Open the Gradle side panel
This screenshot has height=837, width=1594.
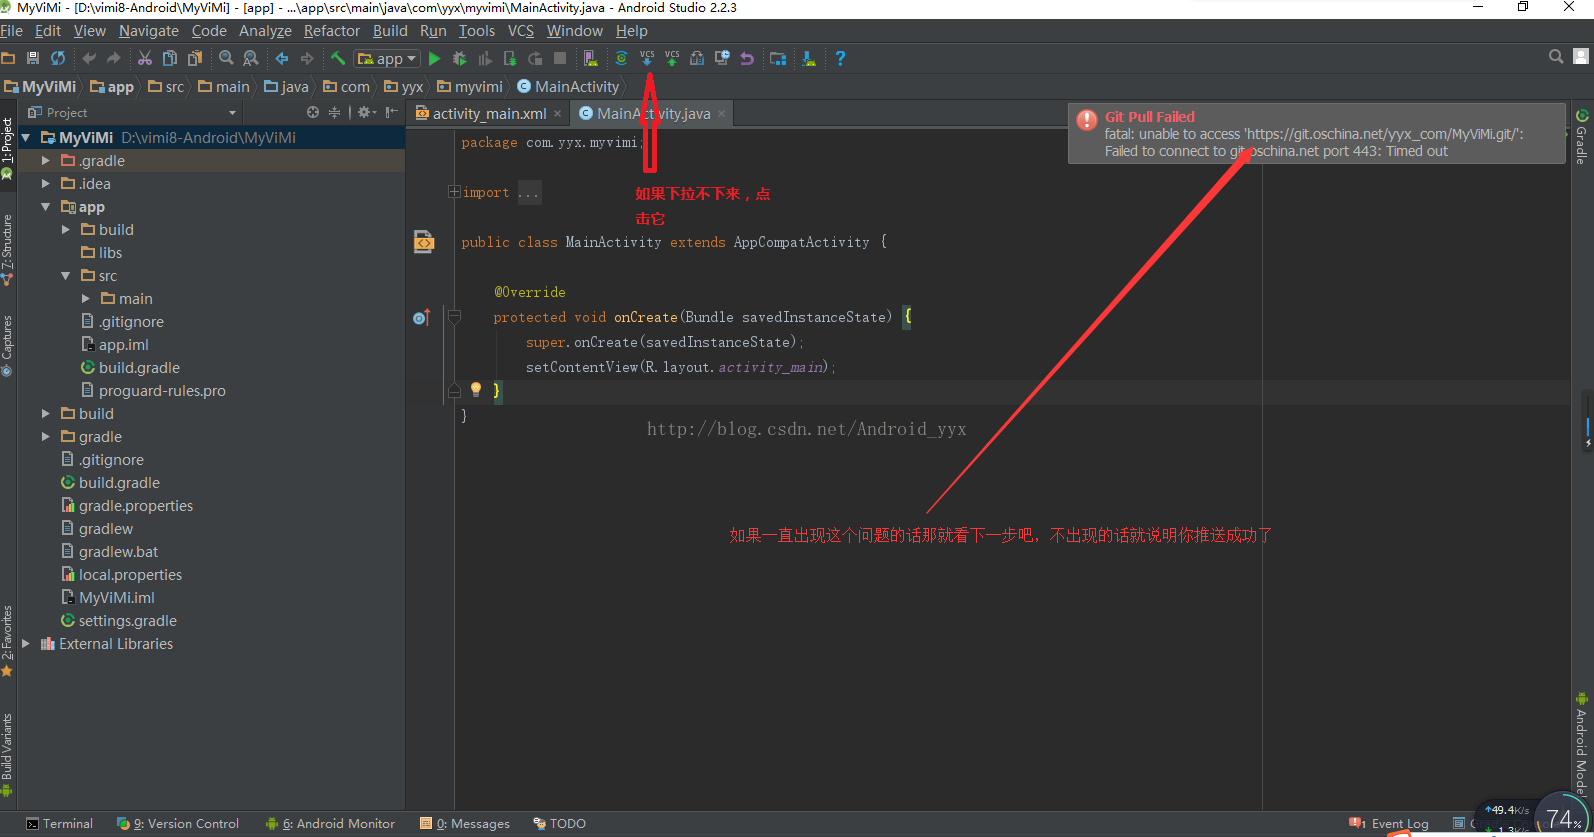pos(1582,137)
